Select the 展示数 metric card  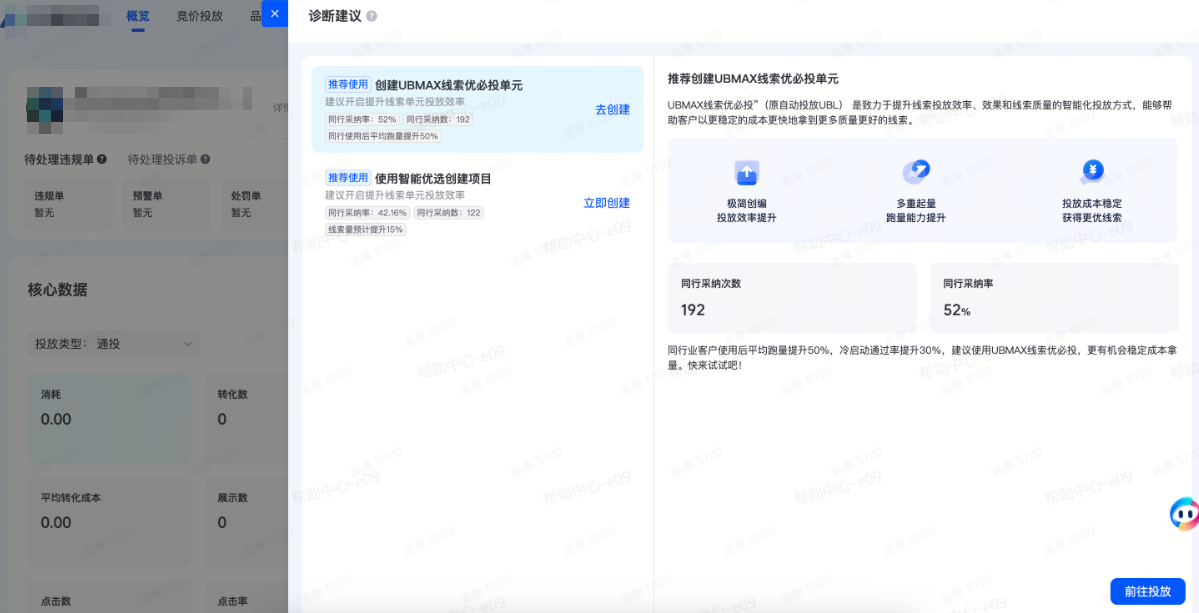coord(246,523)
